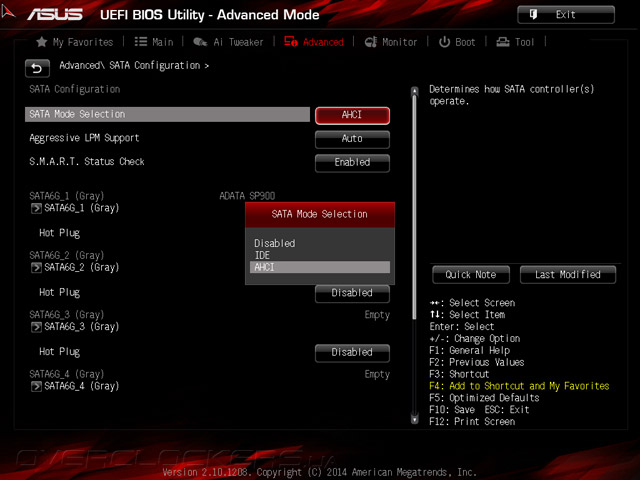
Task: Change S.M.A.R.T. Status Check Enabled value
Action: tap(352, 162)
